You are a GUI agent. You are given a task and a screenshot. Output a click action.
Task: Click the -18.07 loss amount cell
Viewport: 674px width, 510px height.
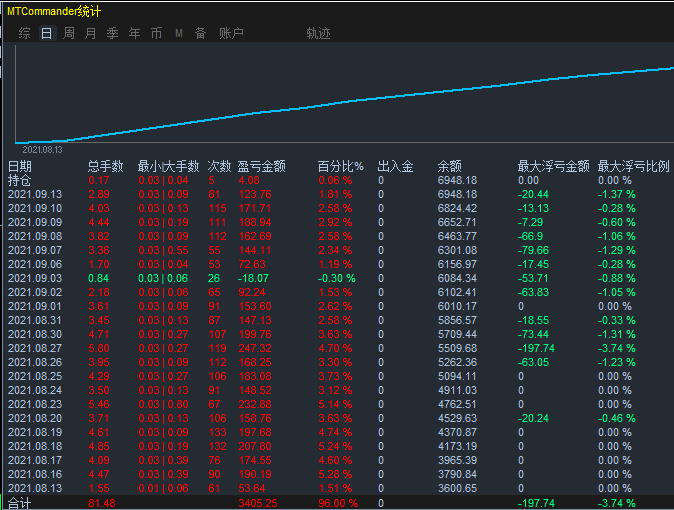pyautogui.click(x=253, y=278)
